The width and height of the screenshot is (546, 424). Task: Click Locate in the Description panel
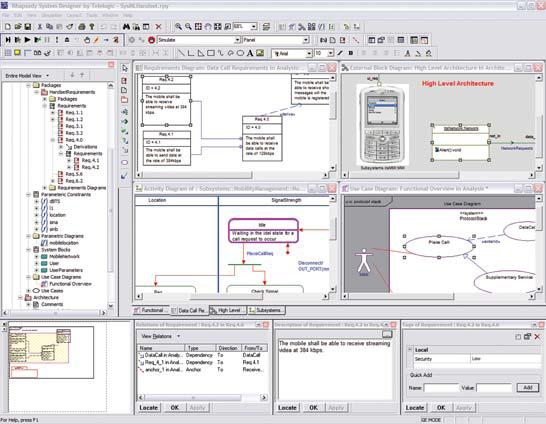point(287,408)
